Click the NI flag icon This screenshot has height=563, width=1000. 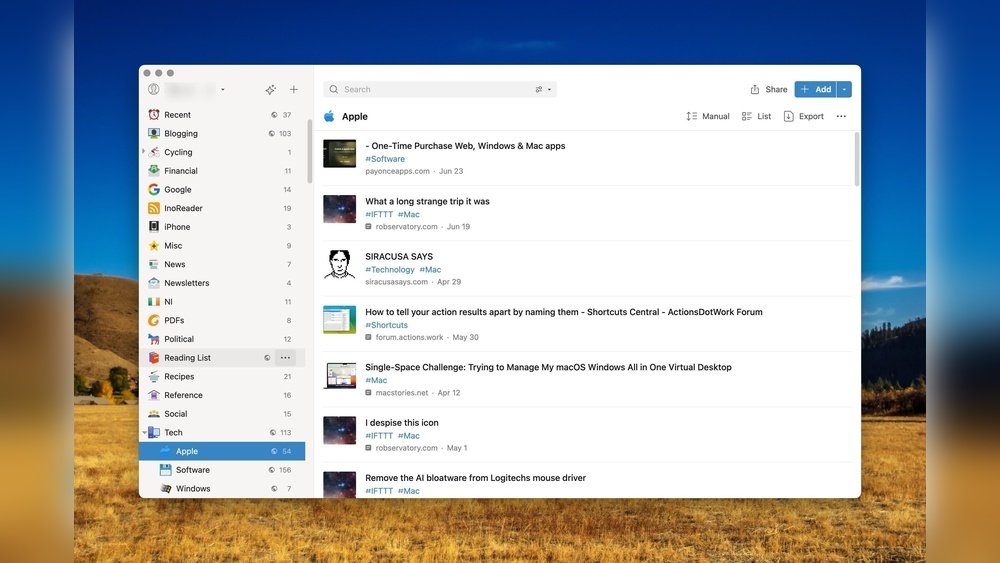click(154, 302)
